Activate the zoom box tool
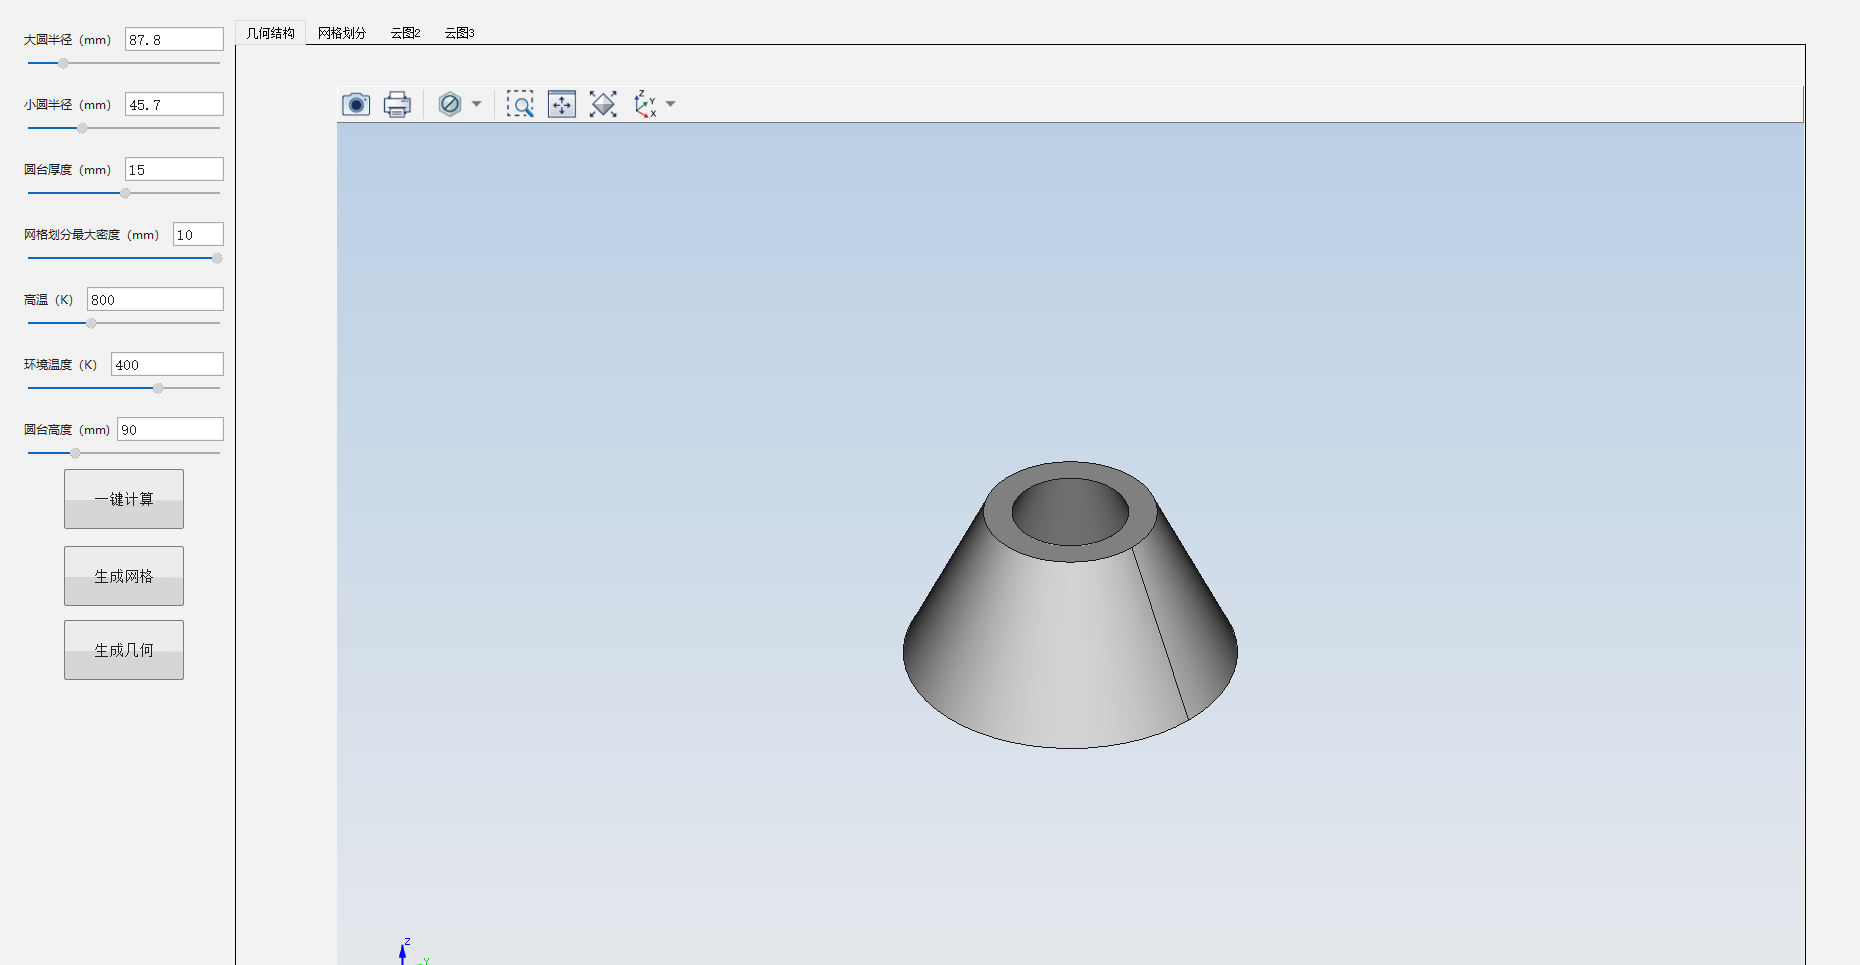Image resolution: width=1860 pixels, height=965 pixels. tap(520, 104)
